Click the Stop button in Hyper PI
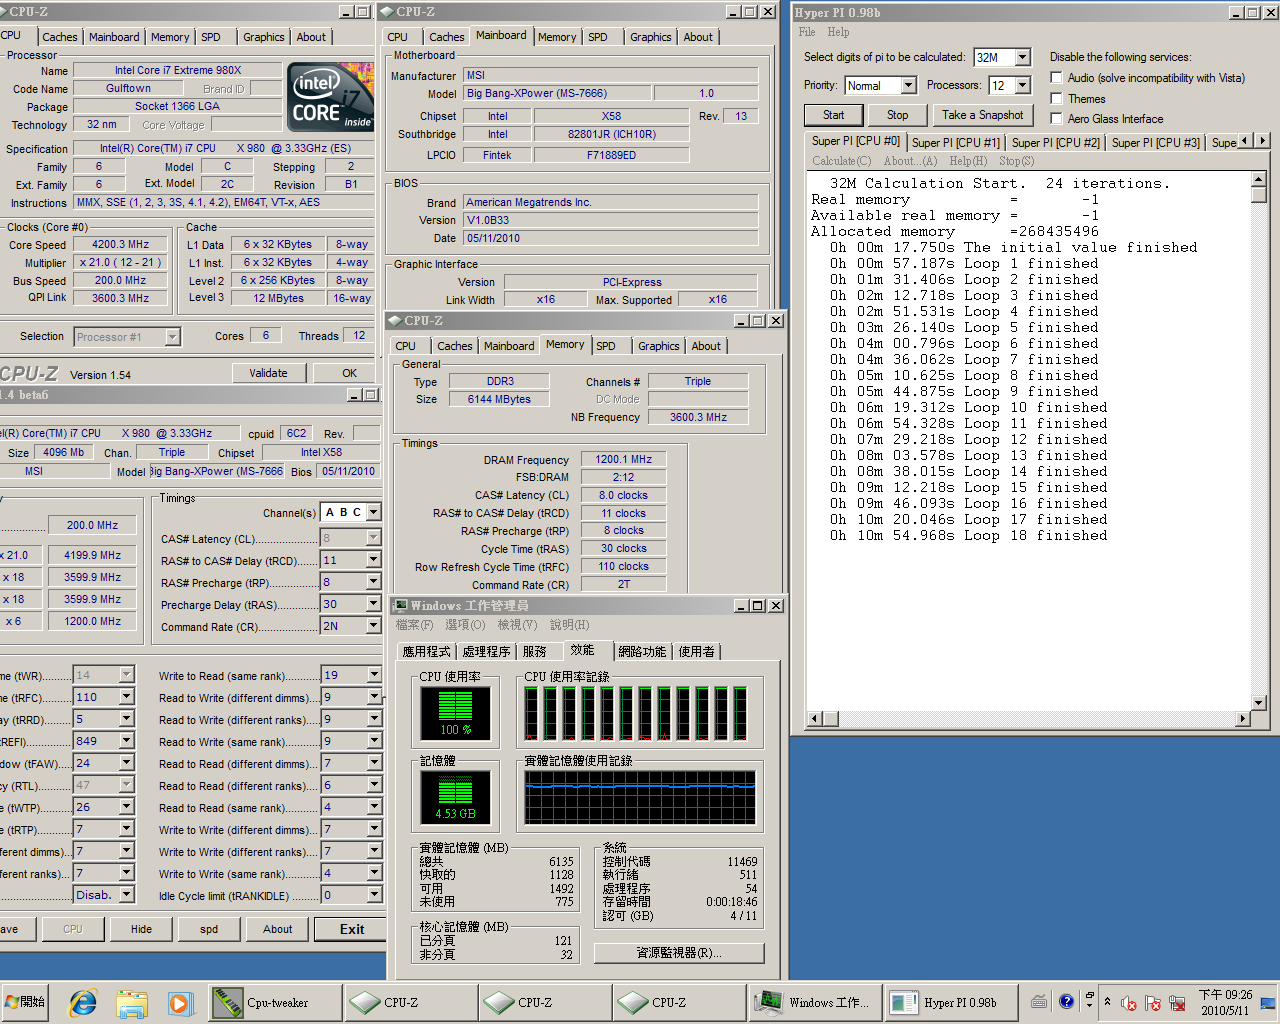This screenshot has height=1024, width=1280. point(897,115)
